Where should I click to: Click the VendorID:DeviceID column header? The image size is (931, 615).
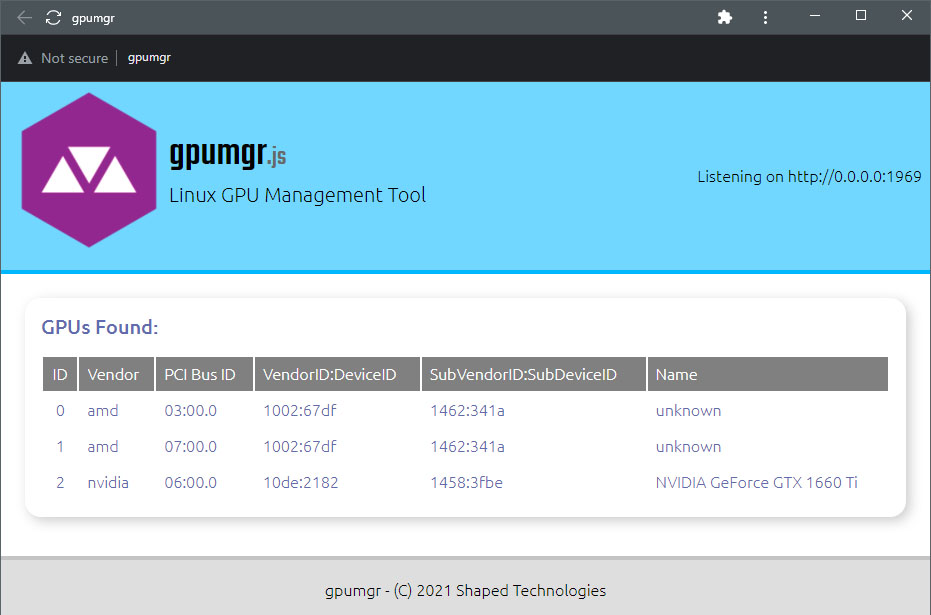337,374
